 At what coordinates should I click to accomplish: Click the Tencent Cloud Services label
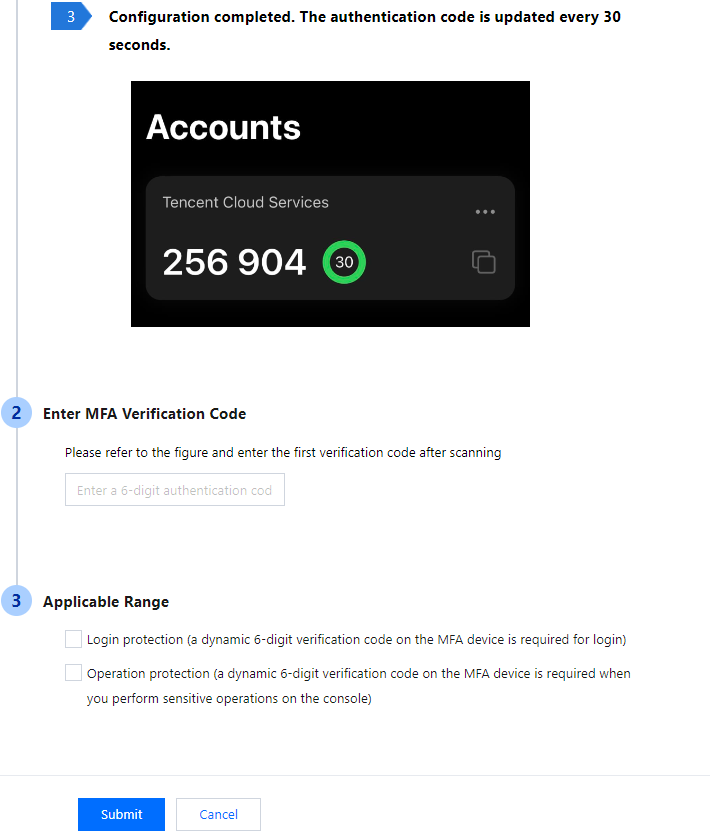(x=244, y=202)
